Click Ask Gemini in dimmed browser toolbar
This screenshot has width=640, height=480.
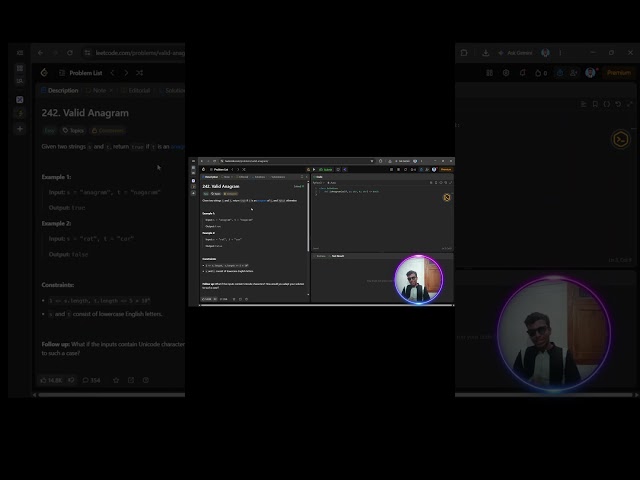click(516, 53)
